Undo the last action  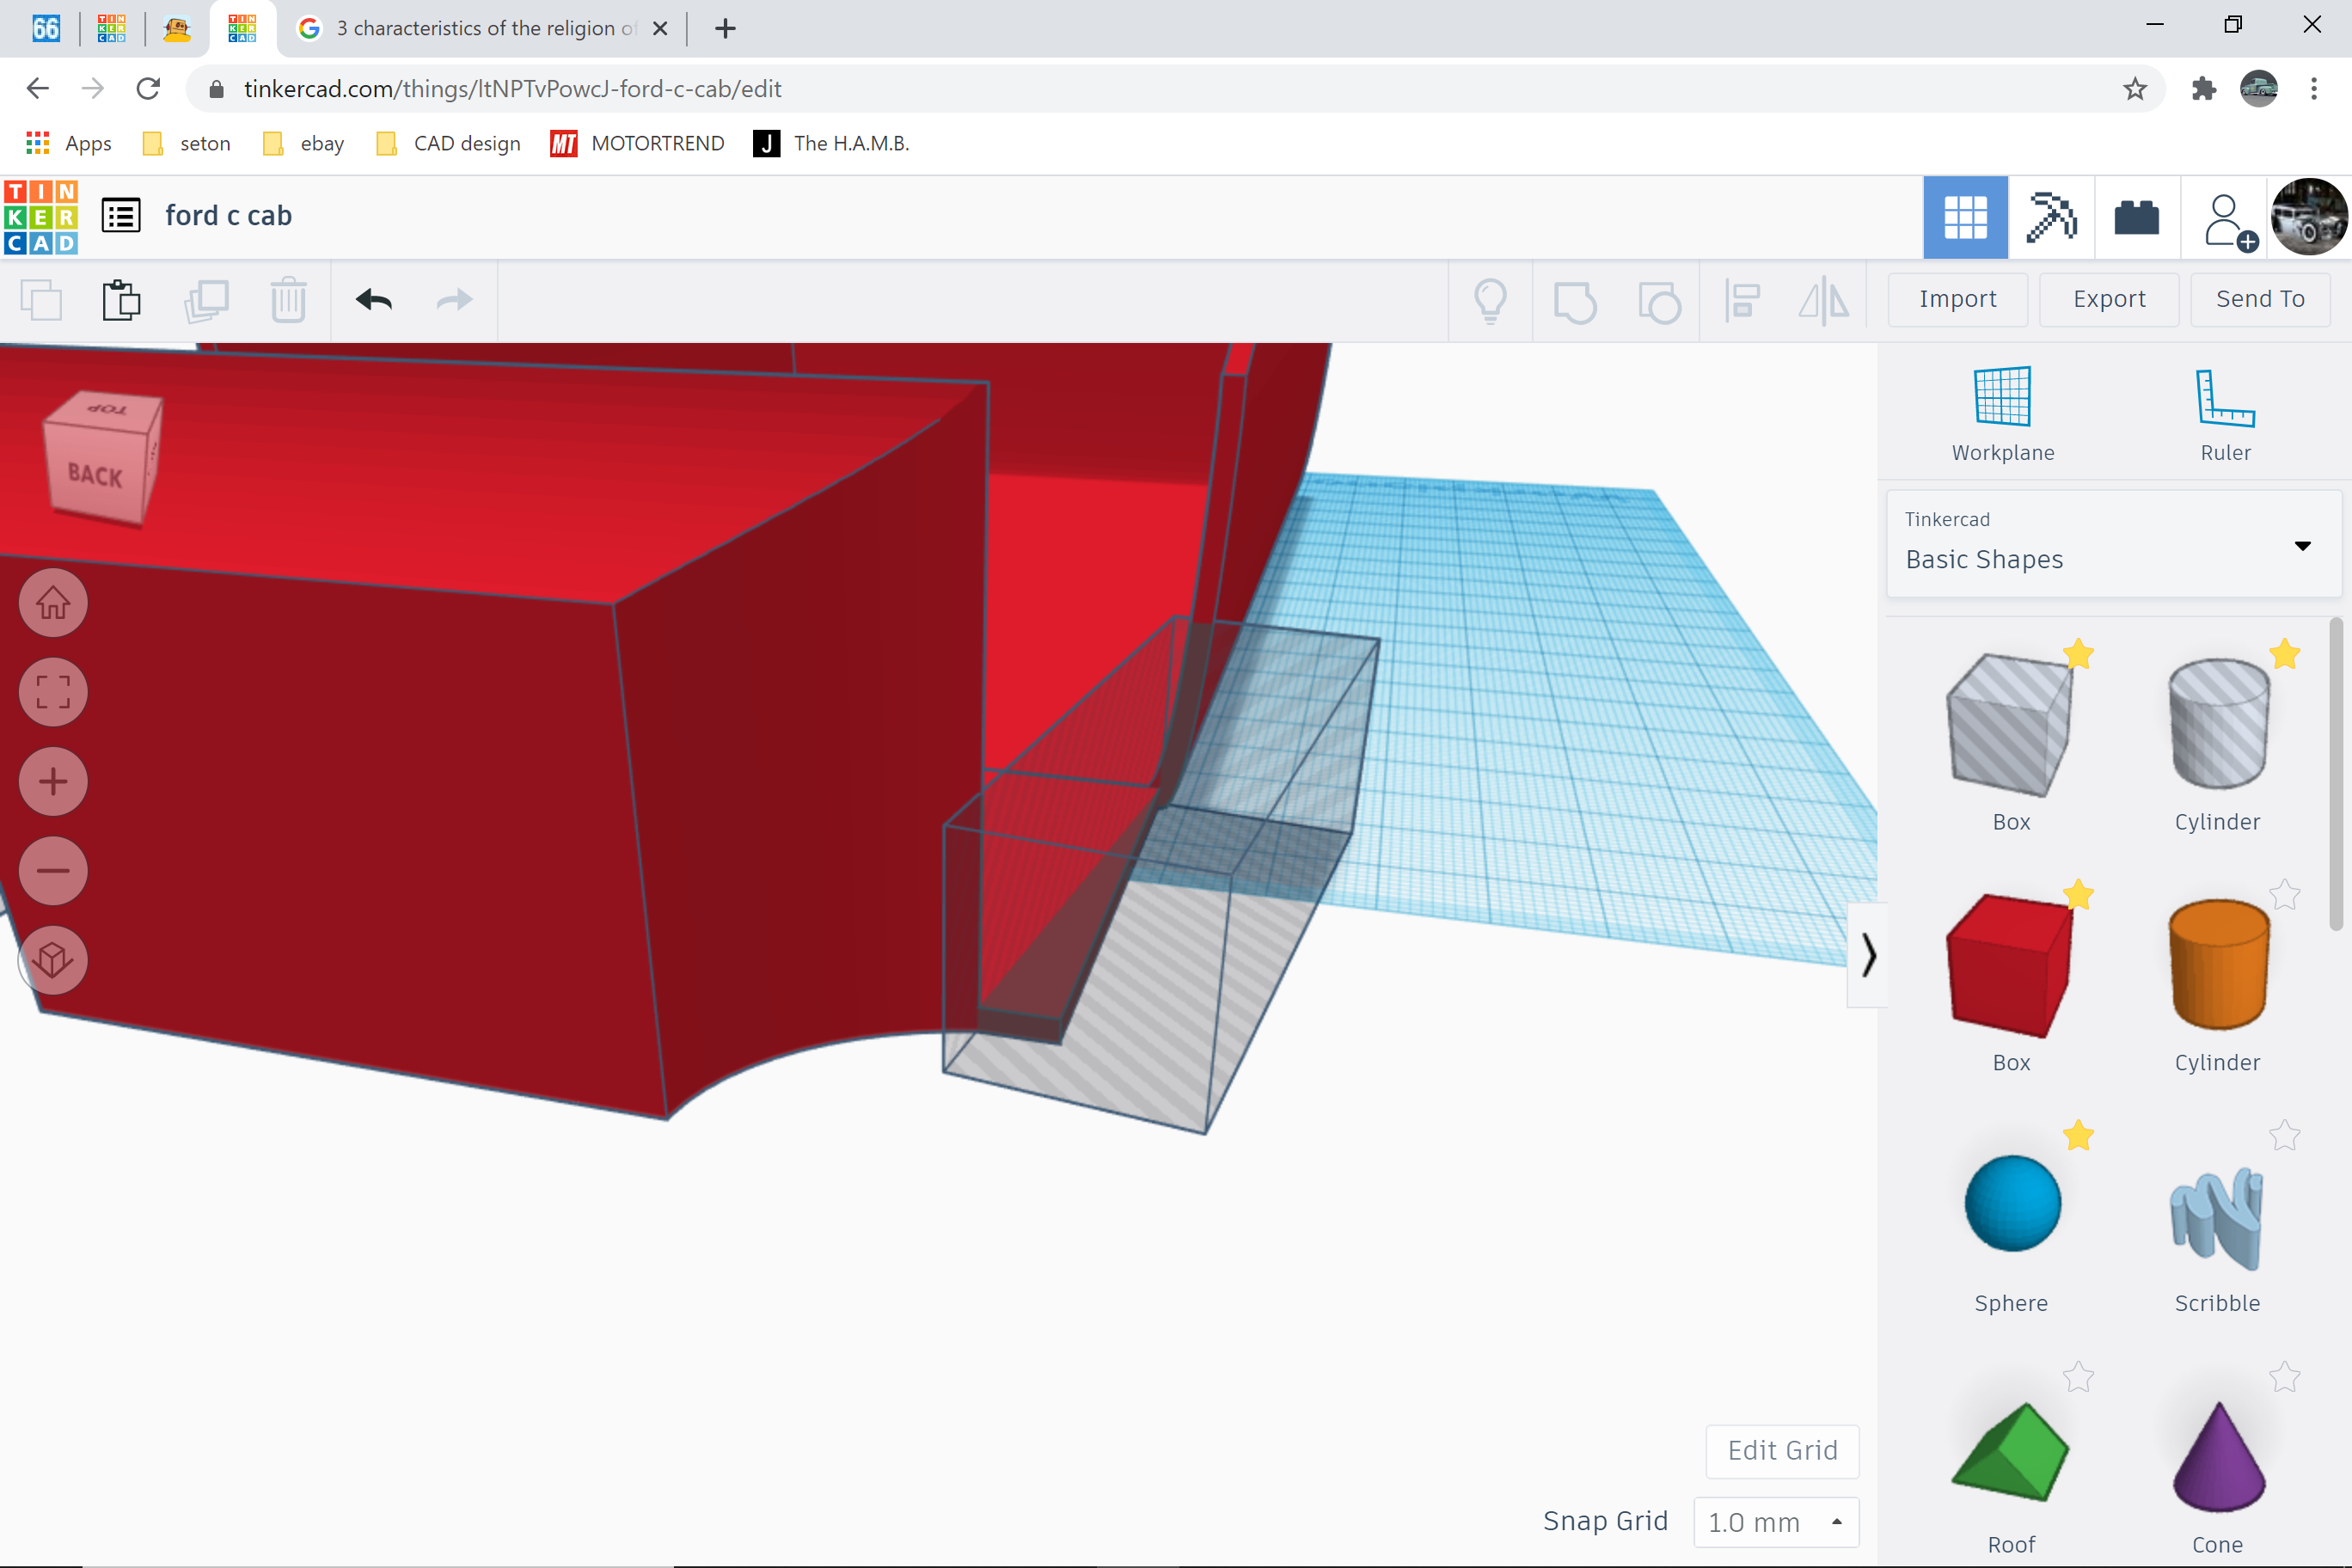point(374,300)
